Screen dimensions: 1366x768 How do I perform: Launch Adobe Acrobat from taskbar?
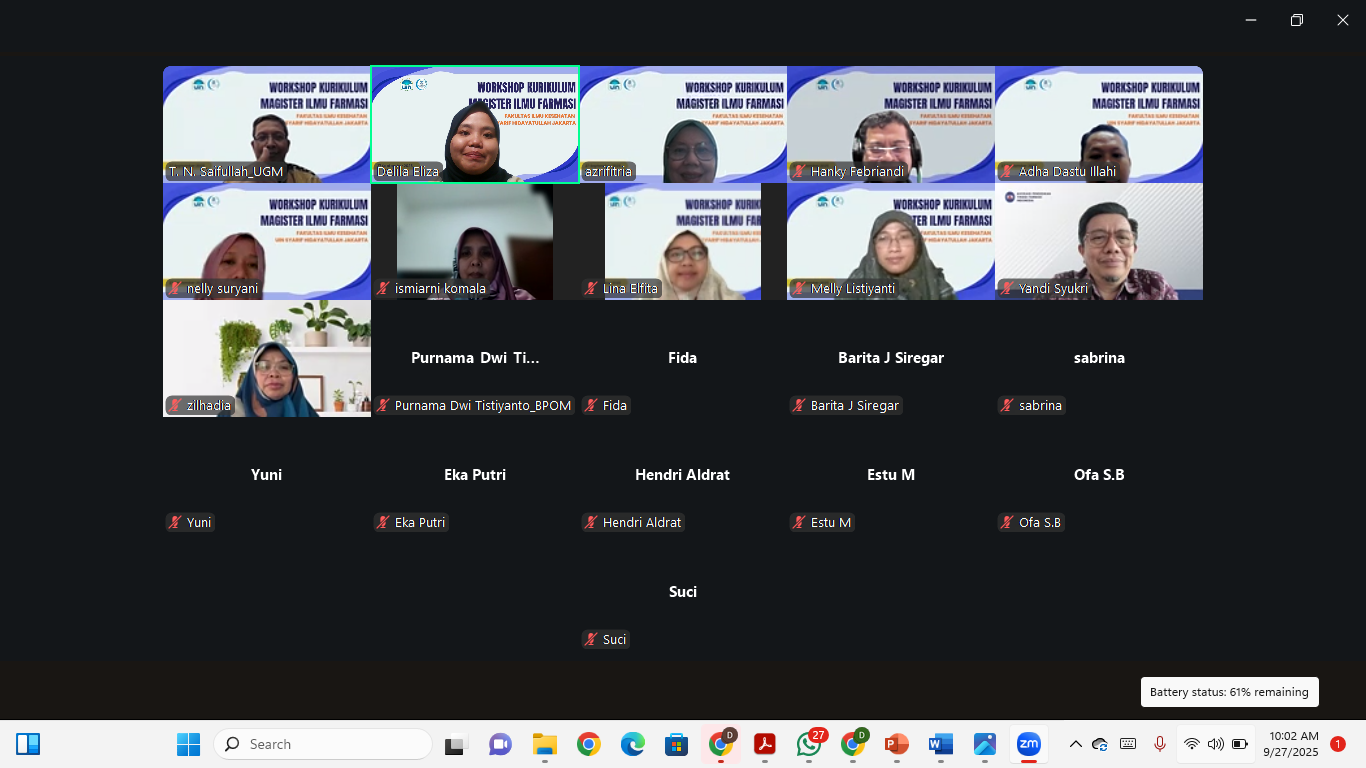pos(765,744)
